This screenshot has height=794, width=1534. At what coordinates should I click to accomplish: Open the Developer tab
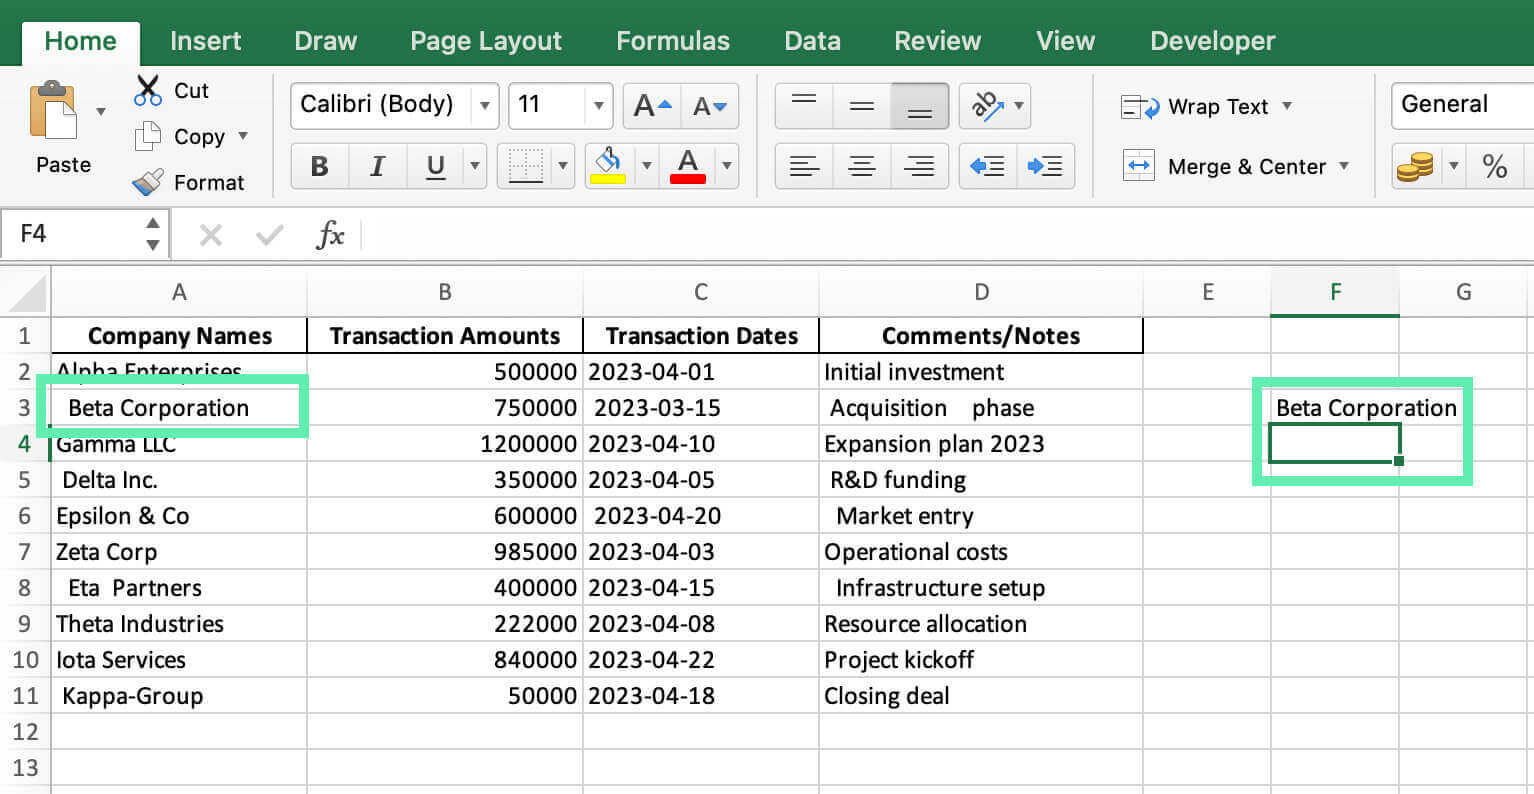click(x=1212, y=41)
